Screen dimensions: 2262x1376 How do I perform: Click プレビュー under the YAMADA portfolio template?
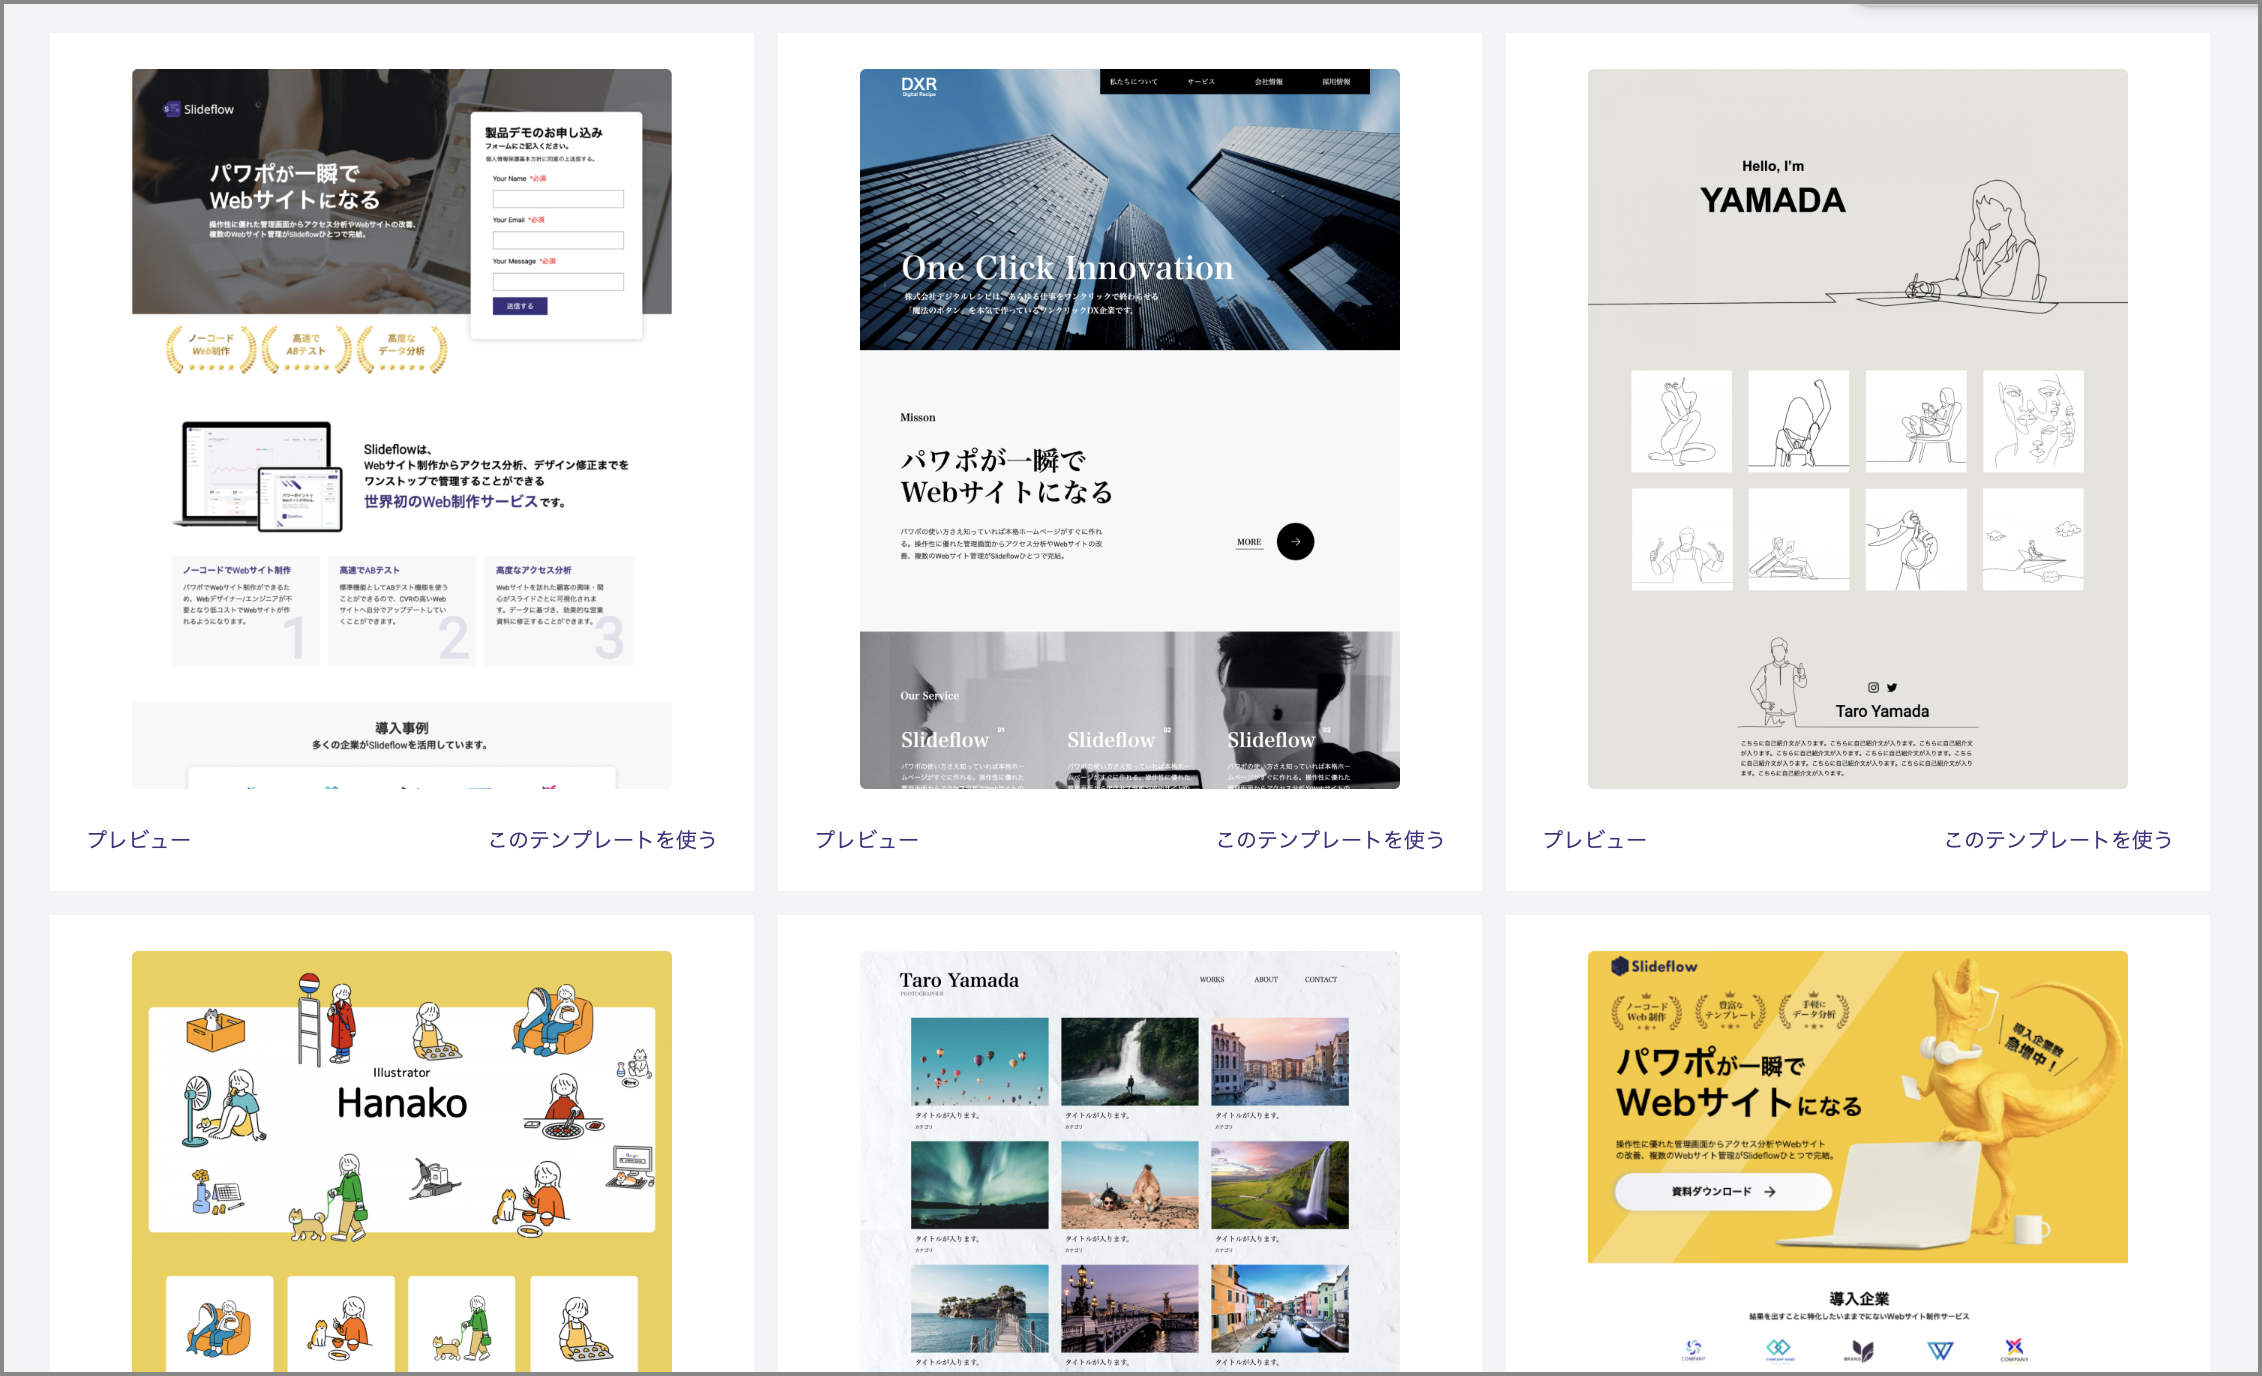[x=1594, y=840]
